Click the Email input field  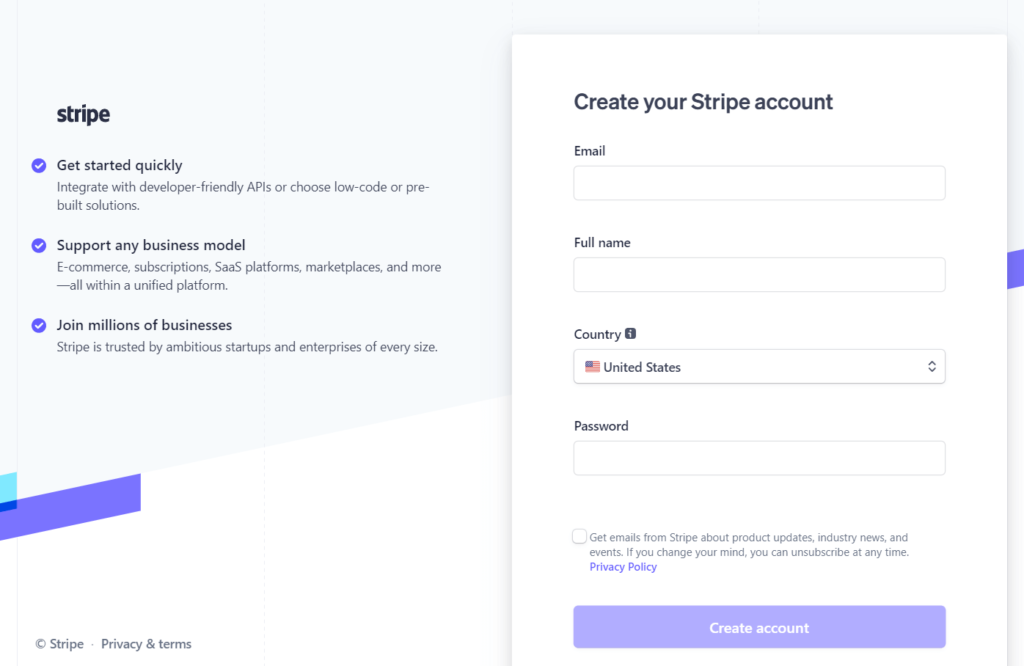(x=759, y=183)
